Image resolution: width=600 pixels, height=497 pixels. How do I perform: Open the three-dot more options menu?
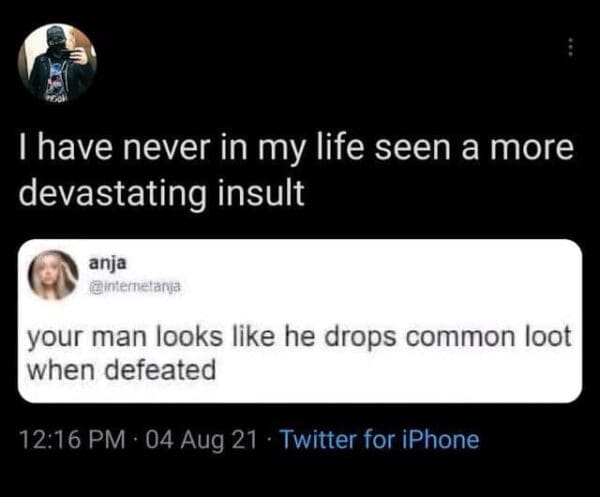coord(570,47)
